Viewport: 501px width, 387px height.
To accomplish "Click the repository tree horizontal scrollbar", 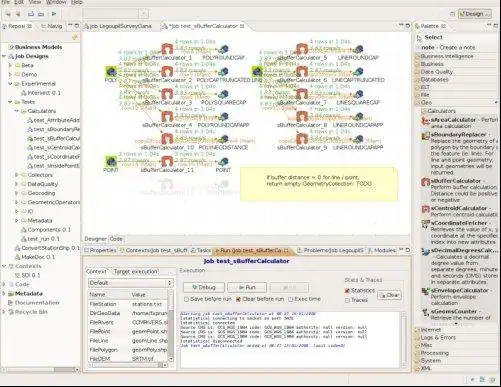I will point(40,370).
